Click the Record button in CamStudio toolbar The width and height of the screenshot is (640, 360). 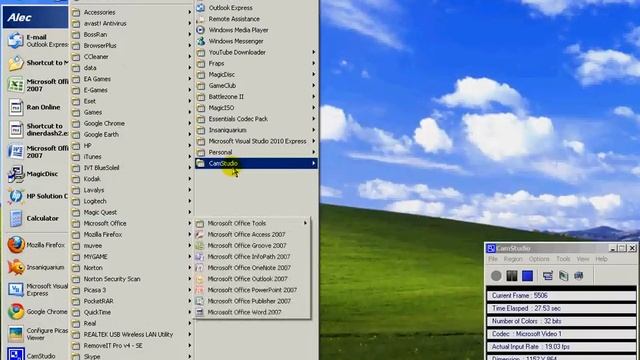tap(496, 276)
